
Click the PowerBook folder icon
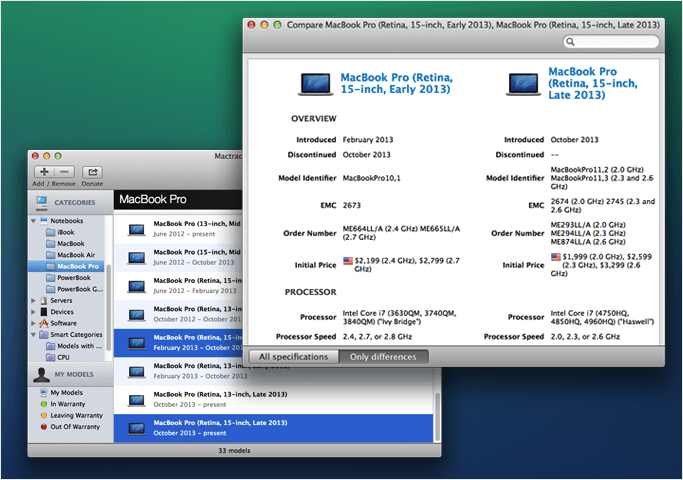point(51,277)
